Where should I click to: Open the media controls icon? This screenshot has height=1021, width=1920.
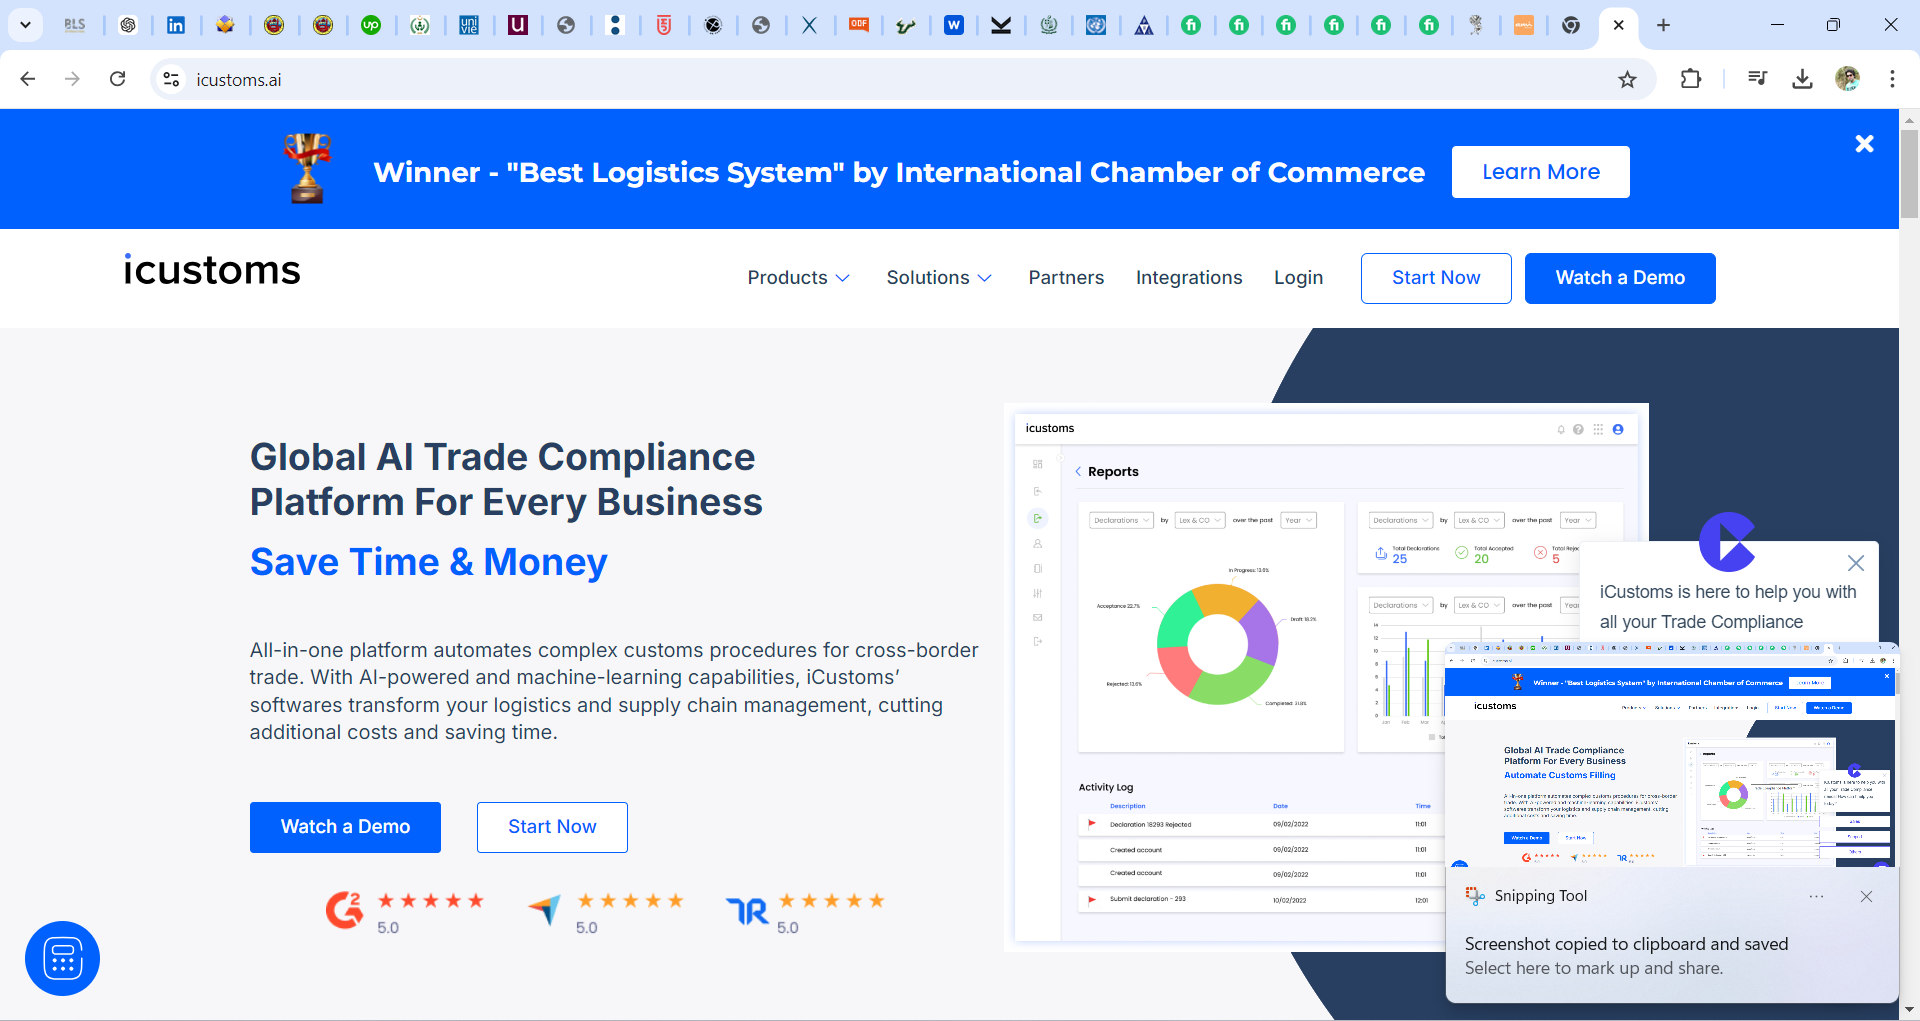point(1757,79)
